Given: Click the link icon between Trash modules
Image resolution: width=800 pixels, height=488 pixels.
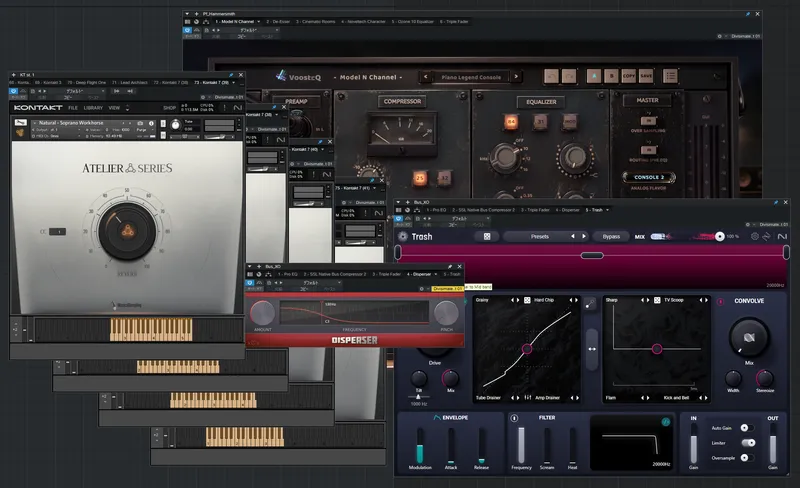Looking at the screenshot, I should (x=590, y=304).
